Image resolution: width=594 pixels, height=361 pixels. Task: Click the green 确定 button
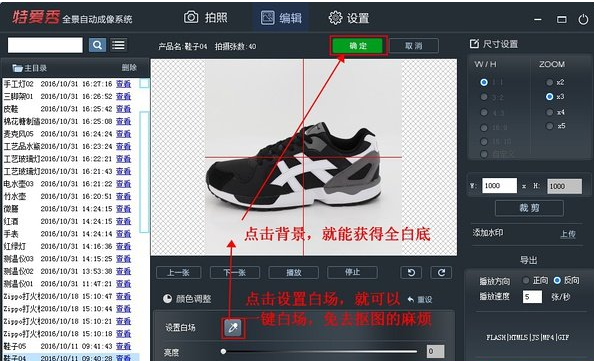coord(358,46)
